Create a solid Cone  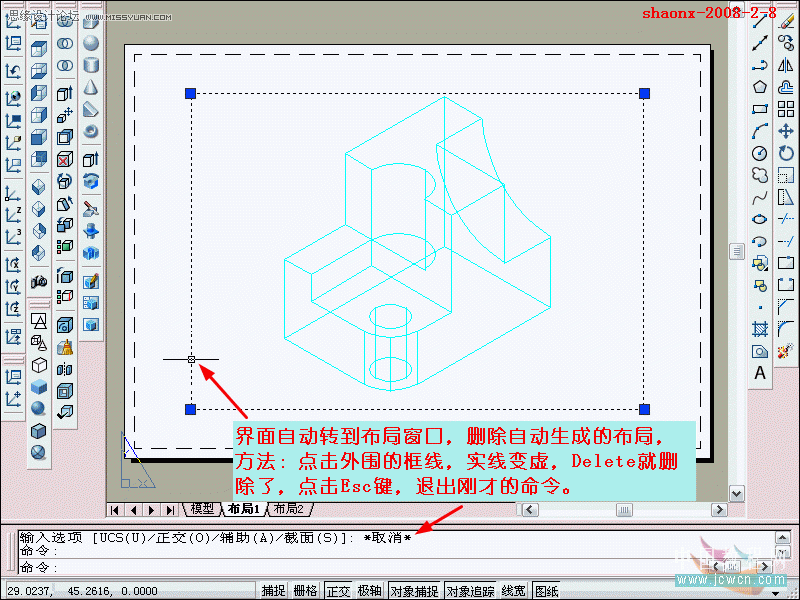coord(91,87)
